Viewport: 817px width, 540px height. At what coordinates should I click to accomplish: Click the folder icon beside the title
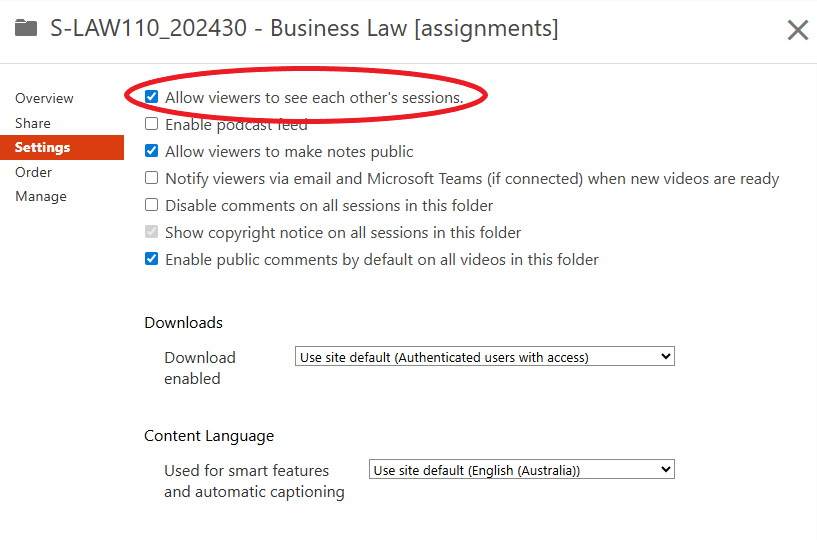(x=27, y=28)
